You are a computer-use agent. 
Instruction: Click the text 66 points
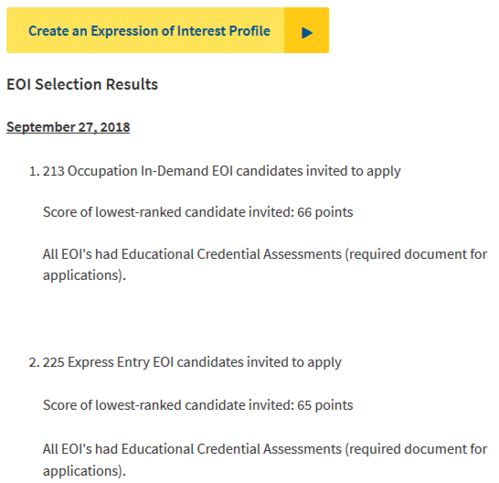coord(325,212)
